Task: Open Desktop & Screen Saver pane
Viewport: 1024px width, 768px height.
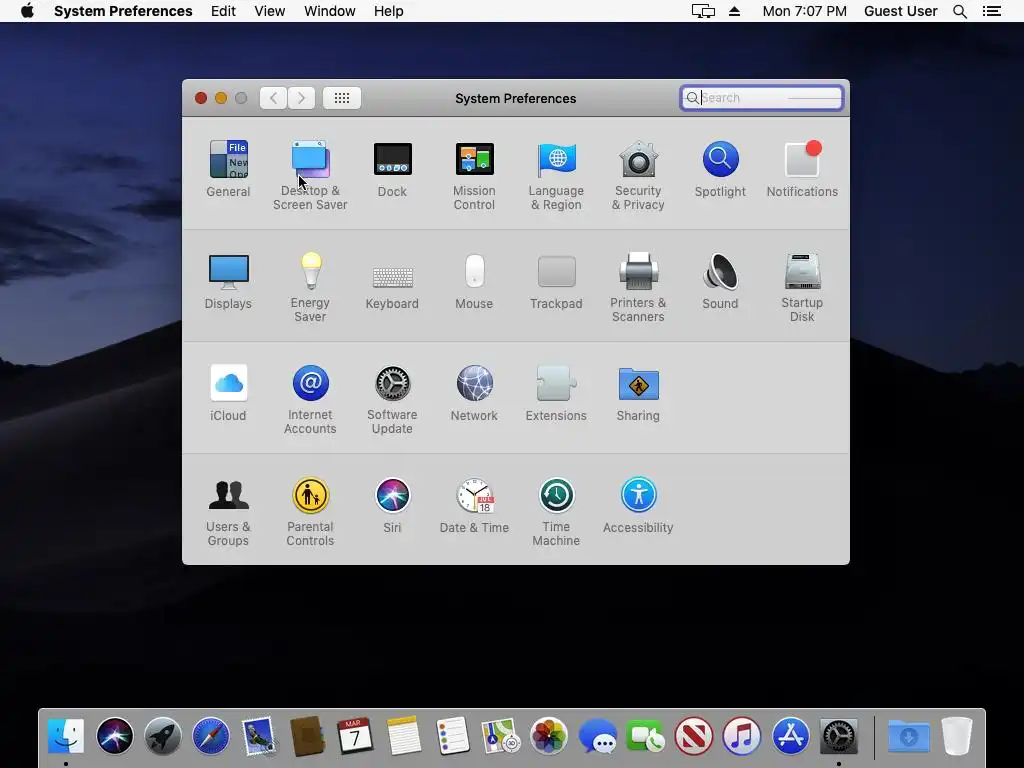Action: tap(310, 175)
